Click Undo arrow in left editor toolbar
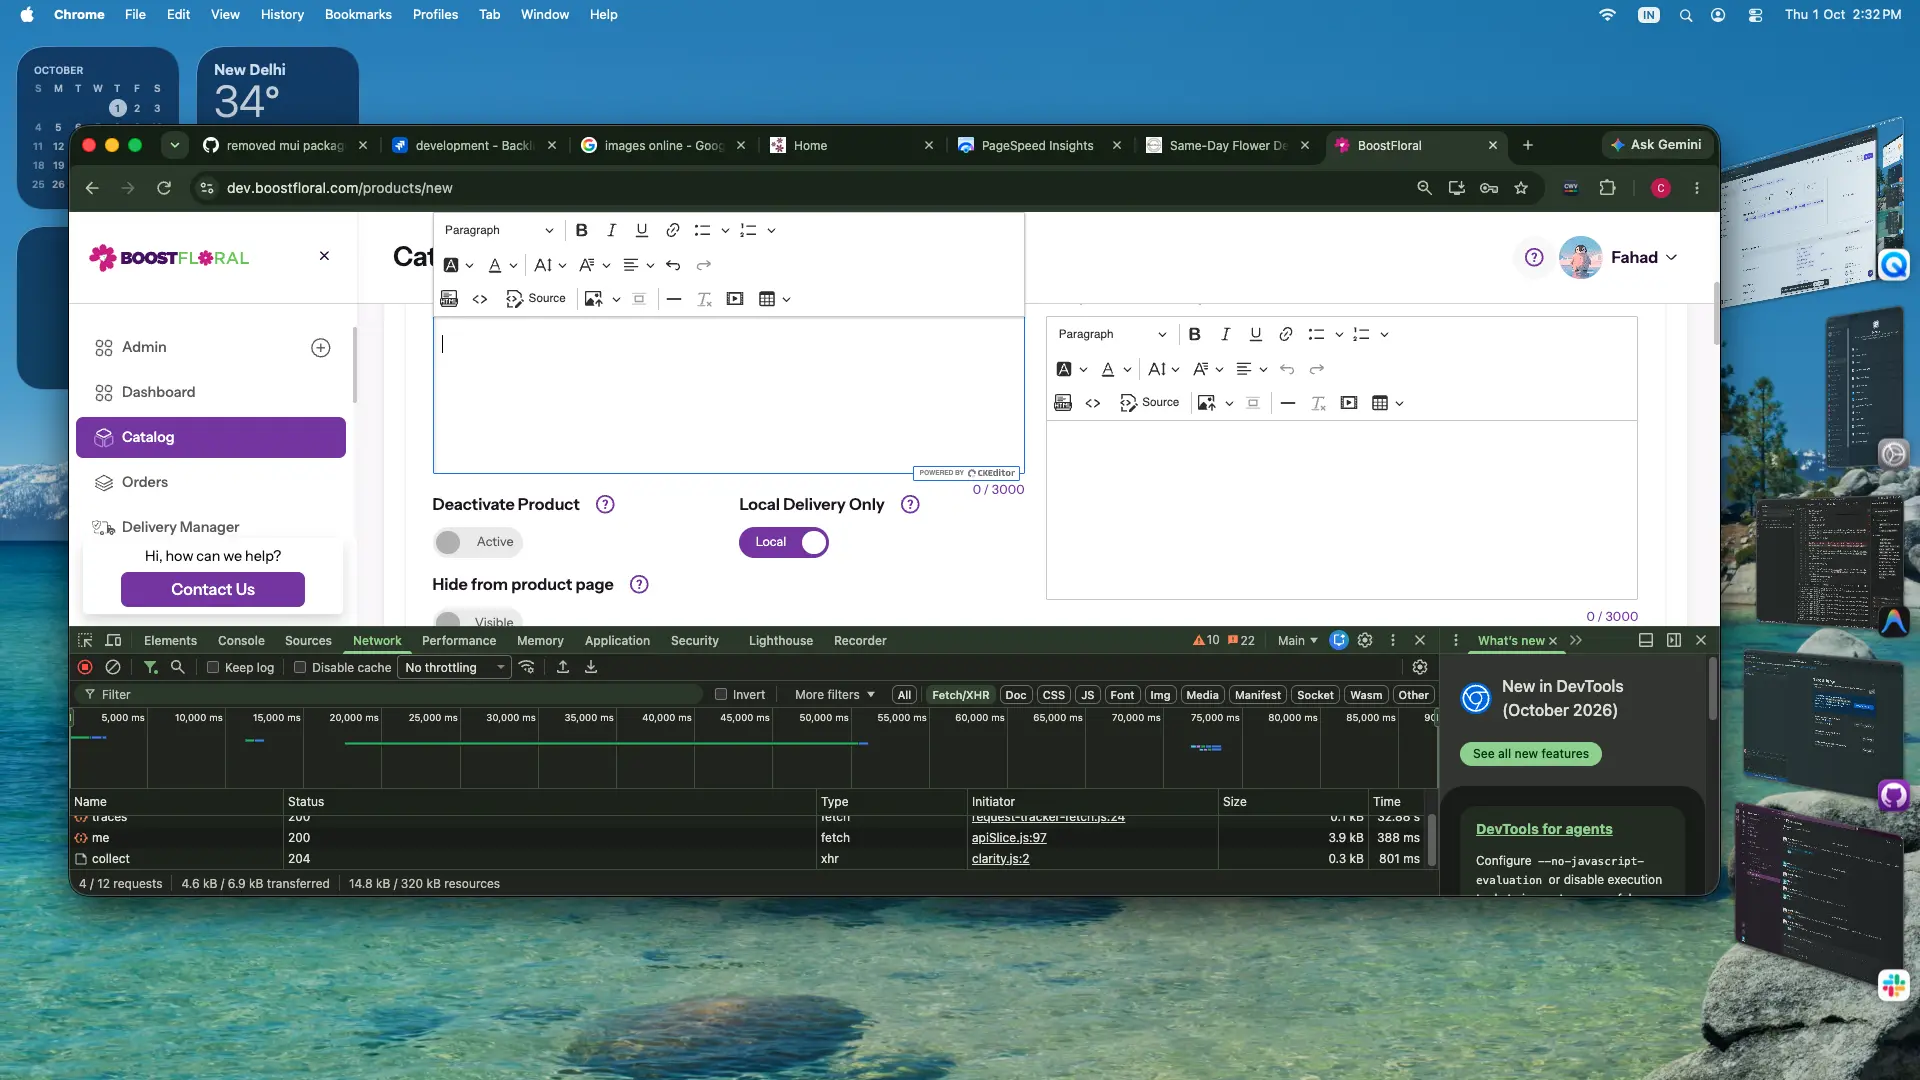The height and width of the screenshot is (1080, 1920). point(673,265)
